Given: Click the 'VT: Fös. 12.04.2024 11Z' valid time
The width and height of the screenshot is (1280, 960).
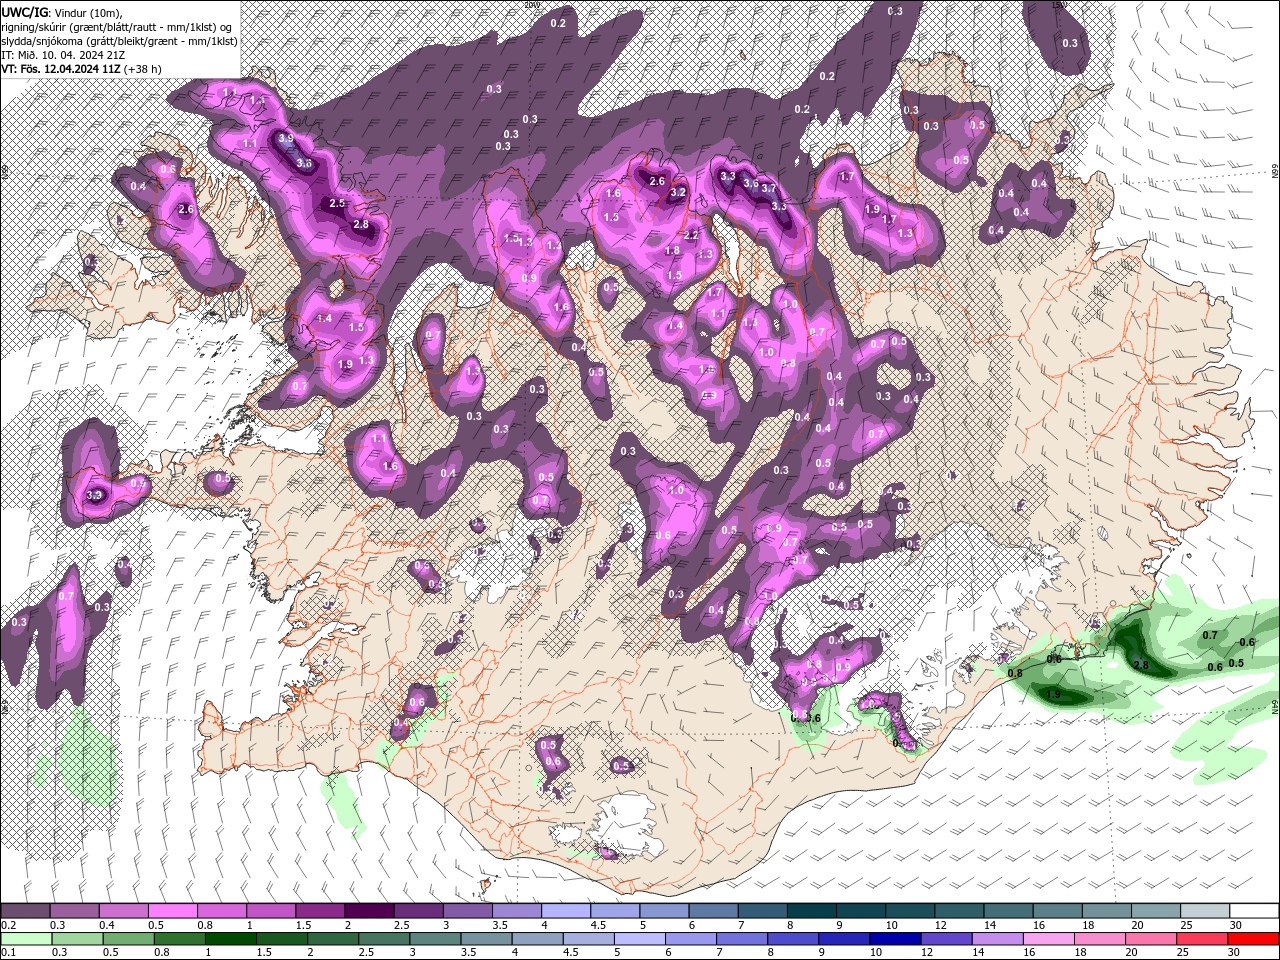Looking at the screenshot, I should (x=61, y=69).
